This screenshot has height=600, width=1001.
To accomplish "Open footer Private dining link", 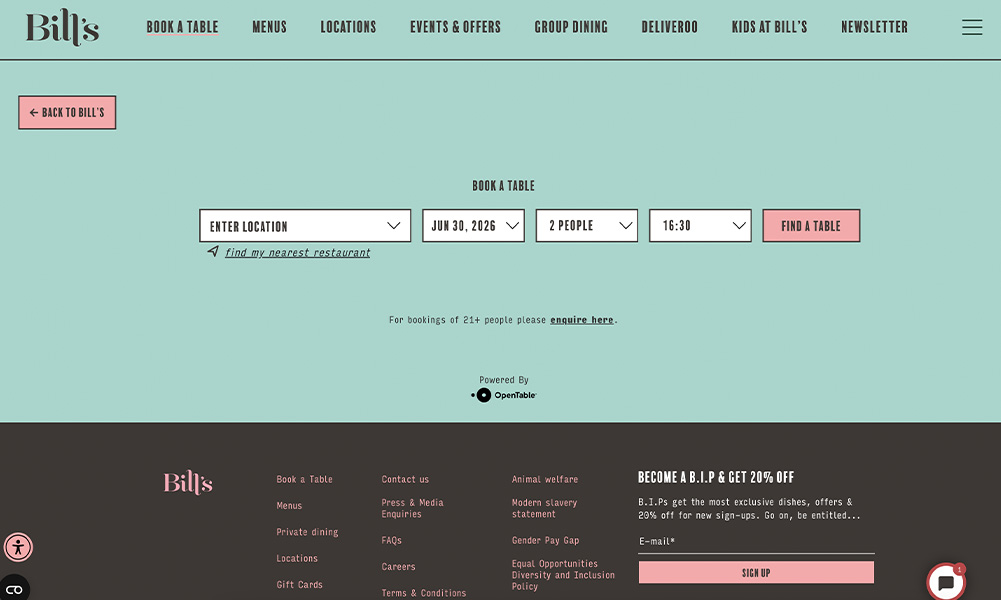I will point(307,532).
